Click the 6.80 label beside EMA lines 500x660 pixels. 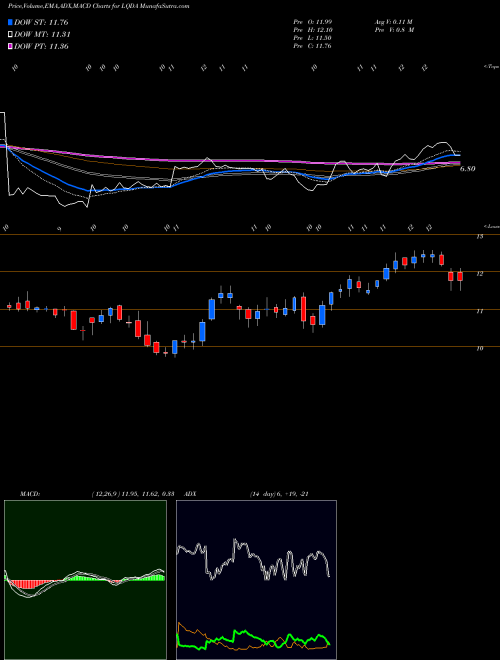tap(468, 169)
